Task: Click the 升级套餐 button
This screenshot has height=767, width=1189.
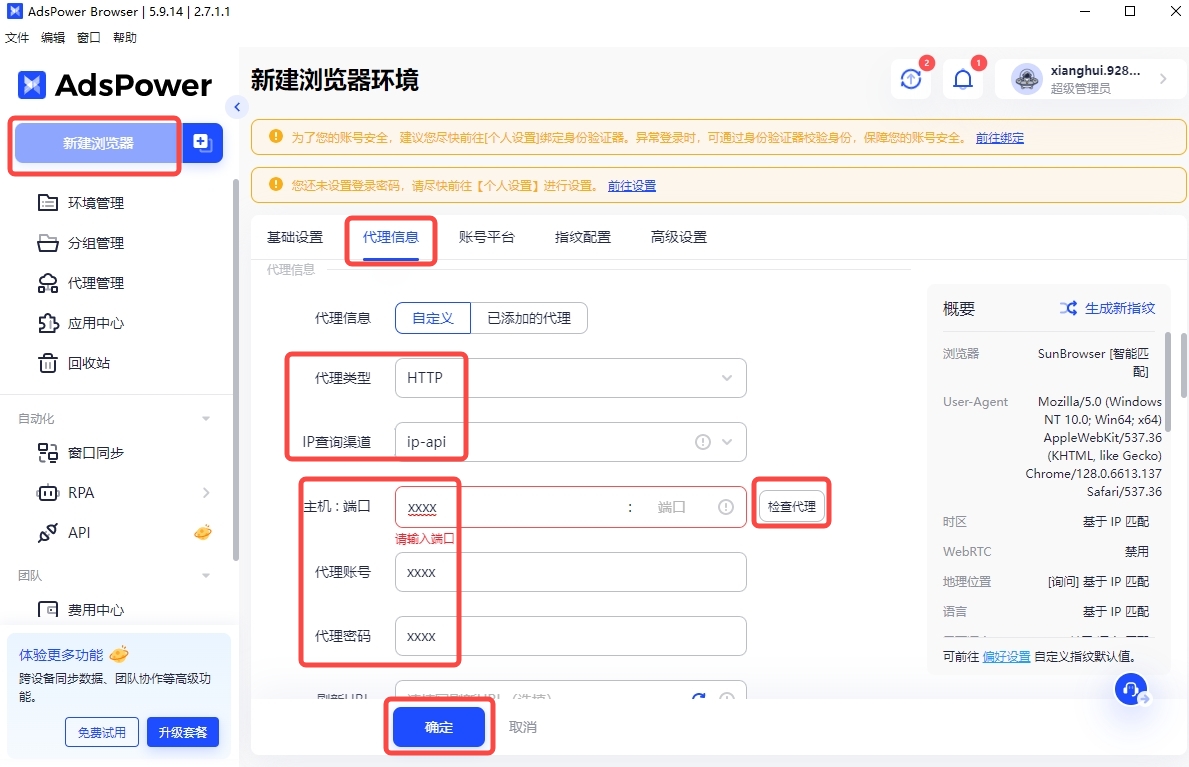Action: [x=183, y=732]
